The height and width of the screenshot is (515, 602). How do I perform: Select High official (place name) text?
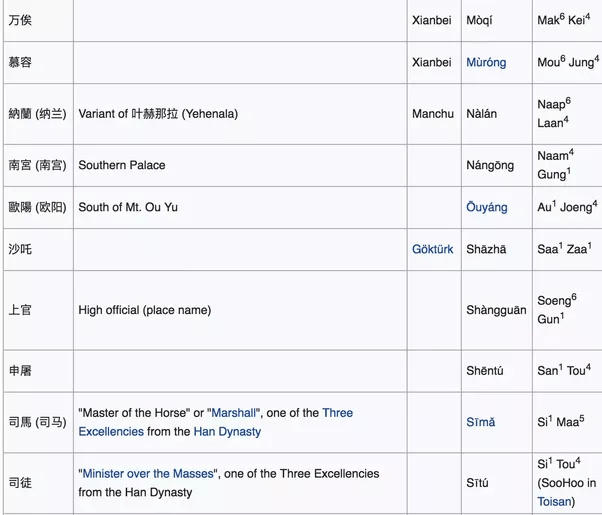145,310
